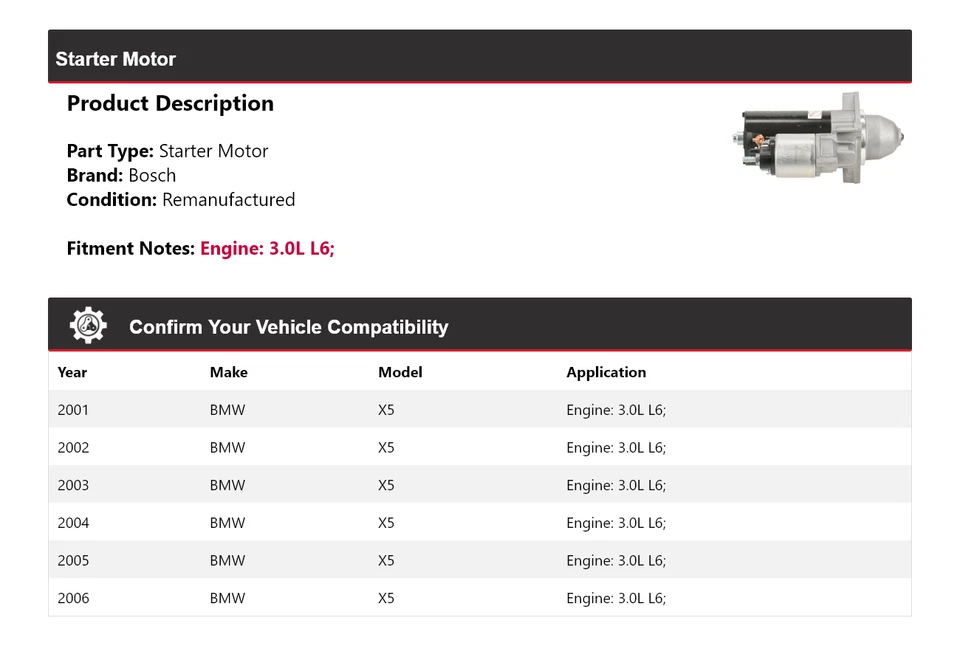Click Engine: 3.0L L6; in the 2002 row
This screenshot has width=960, height=646.
pos(616,448)
